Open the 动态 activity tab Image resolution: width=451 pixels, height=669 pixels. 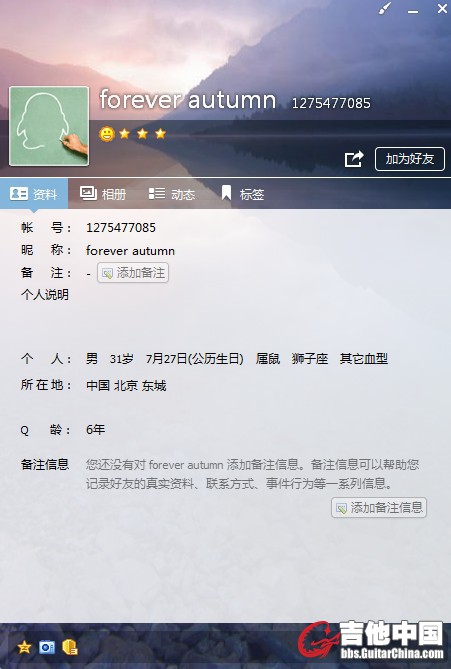[172, 194]
